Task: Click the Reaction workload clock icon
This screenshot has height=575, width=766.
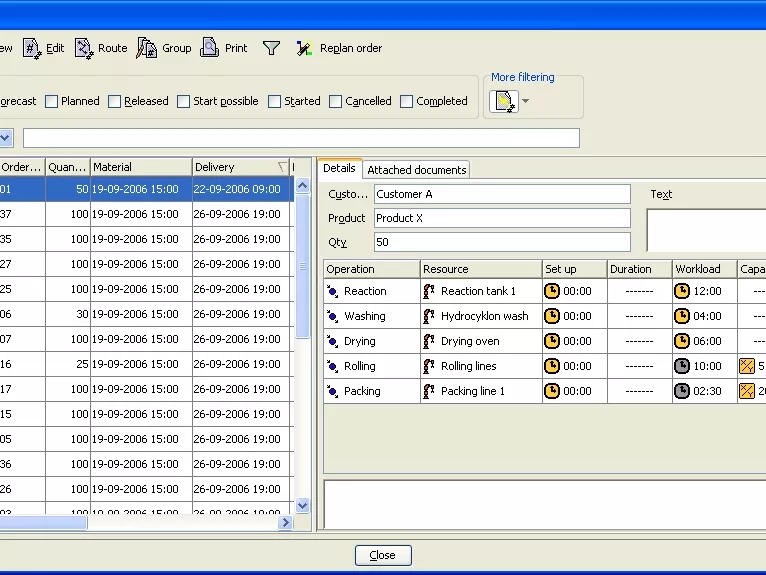Action: point(682,291)
